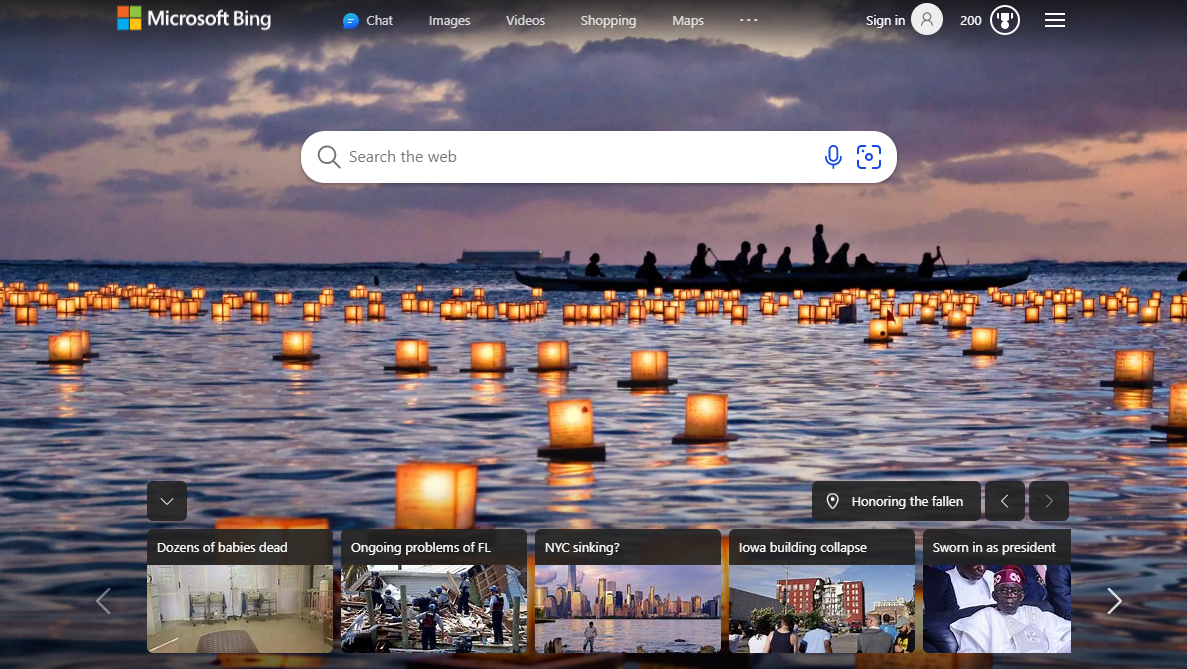Go to the Images tab
This screenshot has height=669, width=1187.
(449, 20)
